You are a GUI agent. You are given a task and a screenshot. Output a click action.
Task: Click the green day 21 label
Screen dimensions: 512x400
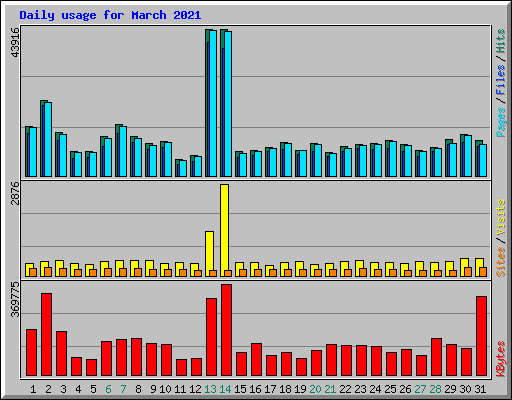click(330, 389)
